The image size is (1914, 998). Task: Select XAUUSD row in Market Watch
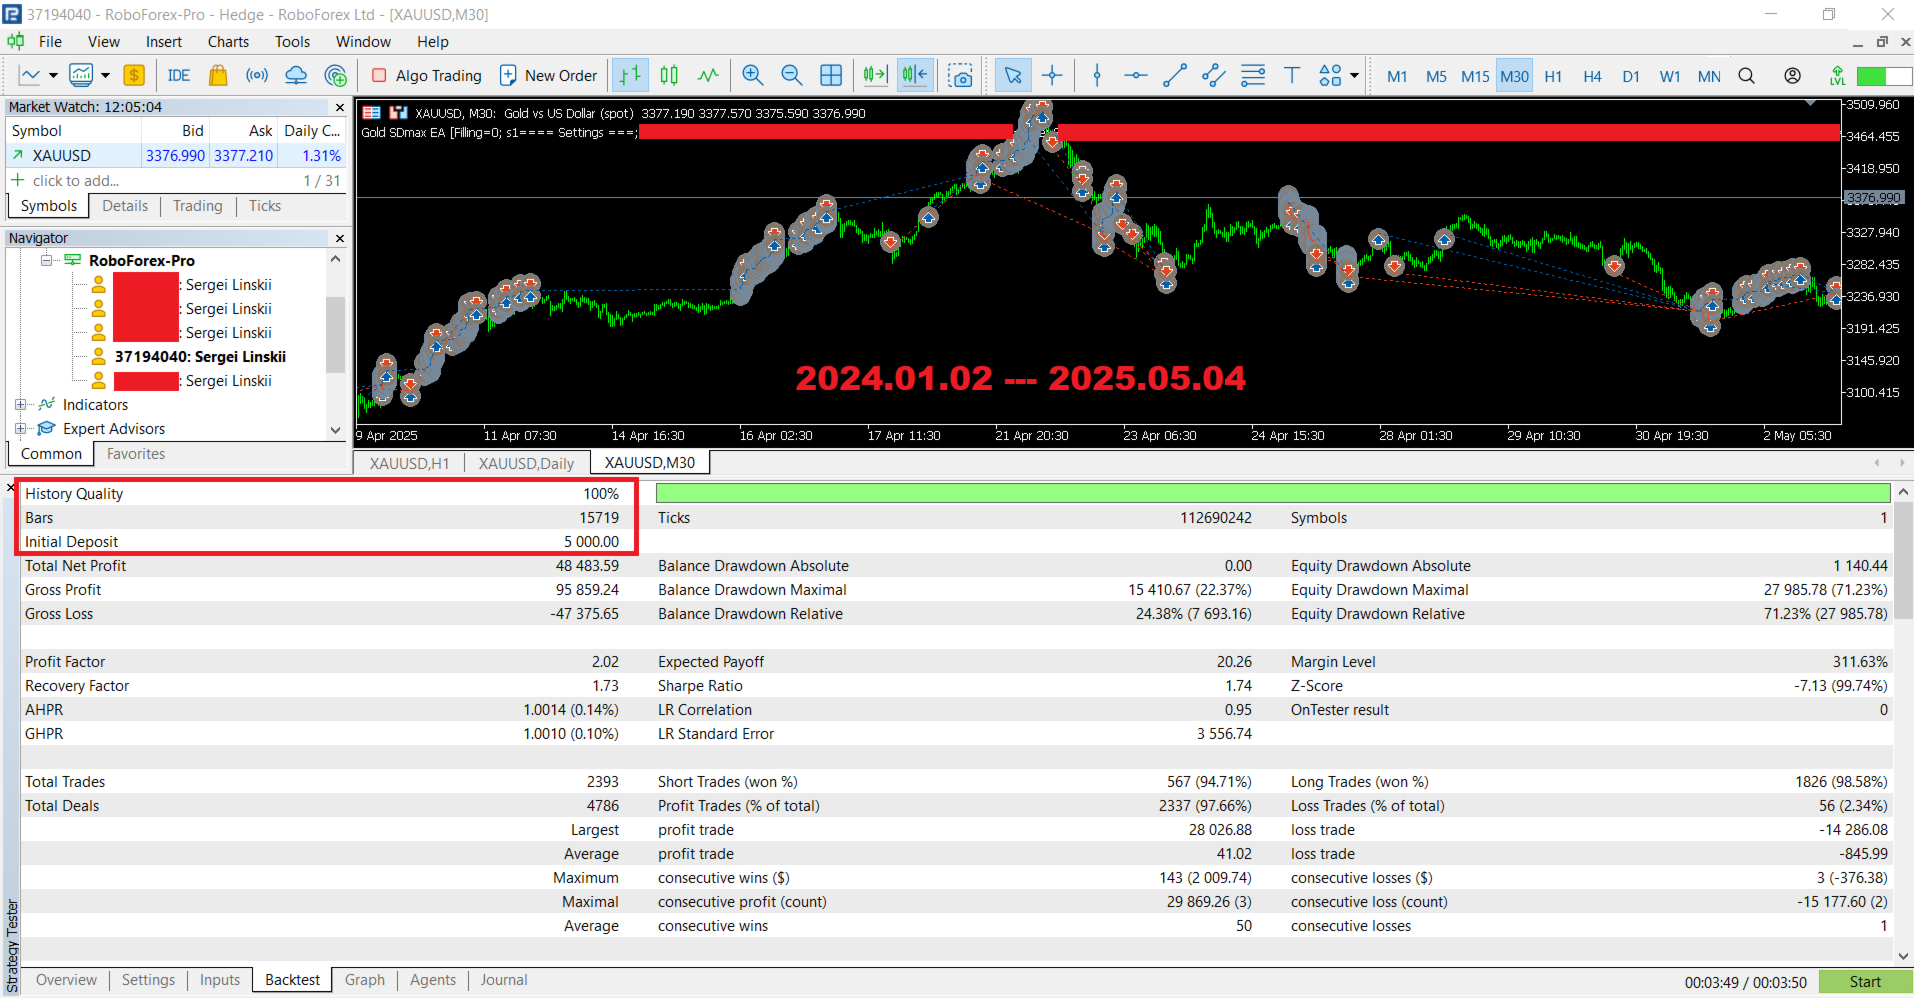(176, 156)
